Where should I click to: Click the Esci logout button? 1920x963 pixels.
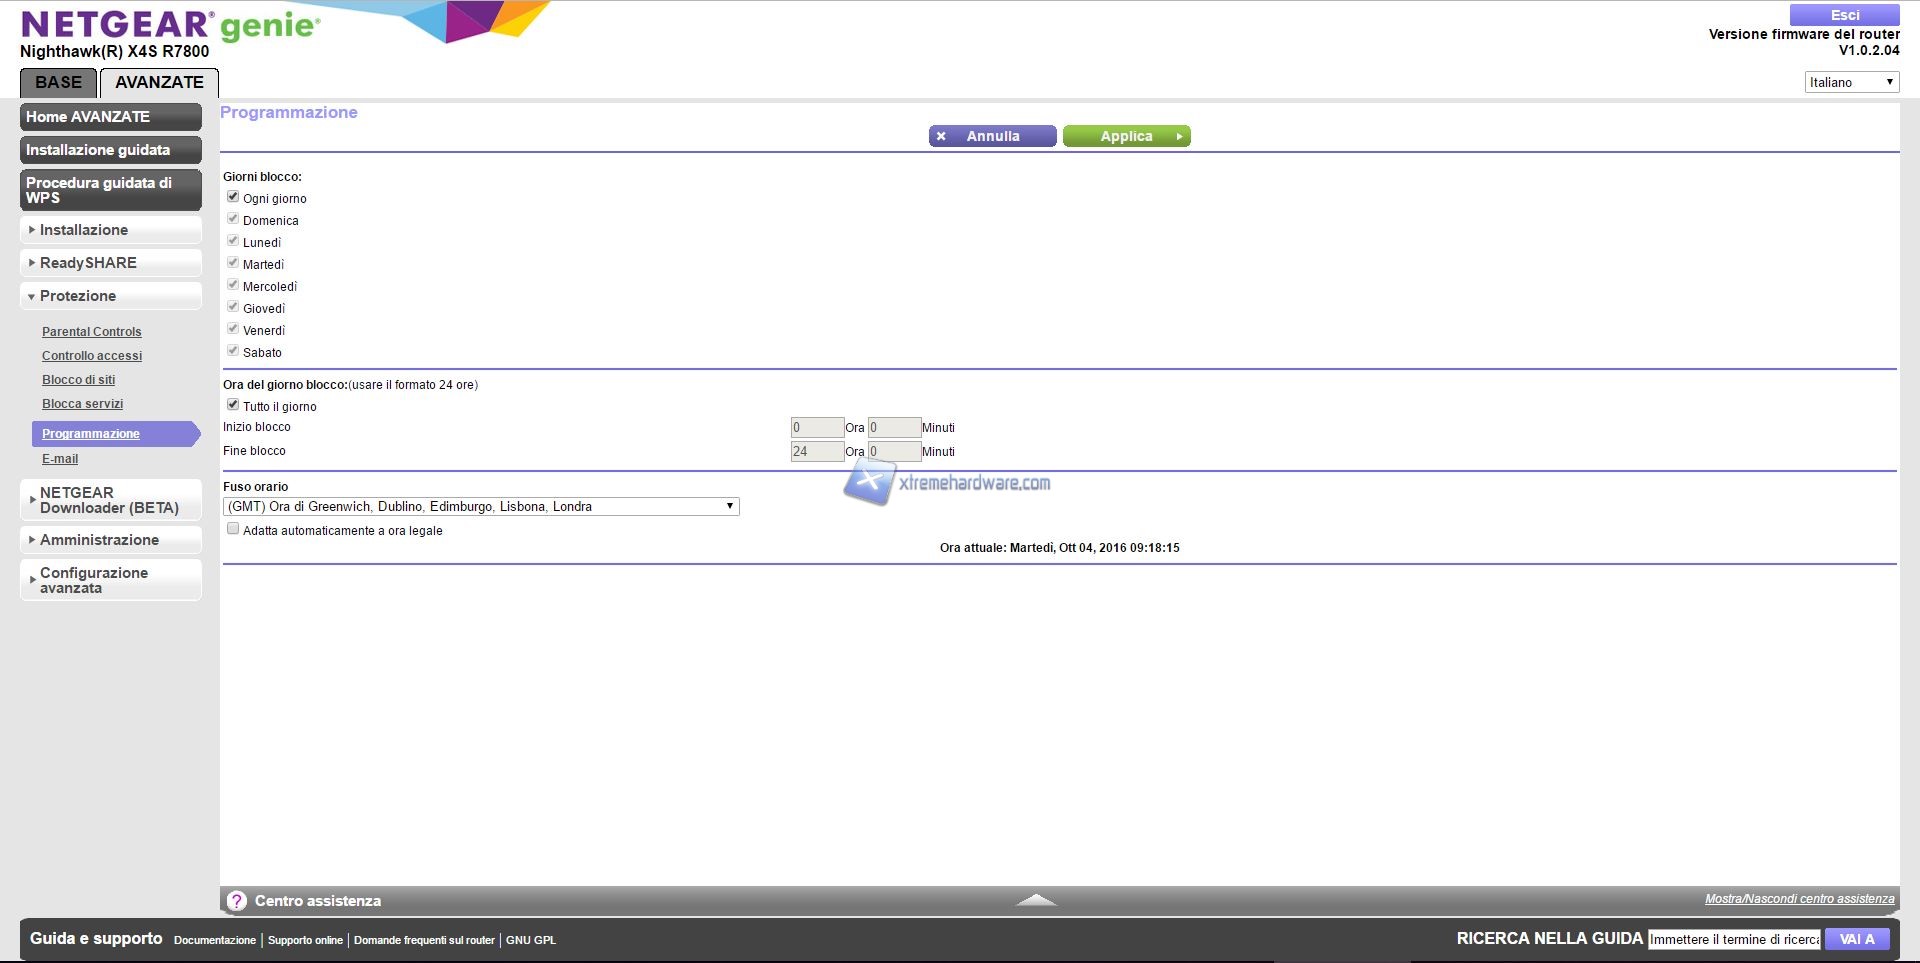point(1844,15)
